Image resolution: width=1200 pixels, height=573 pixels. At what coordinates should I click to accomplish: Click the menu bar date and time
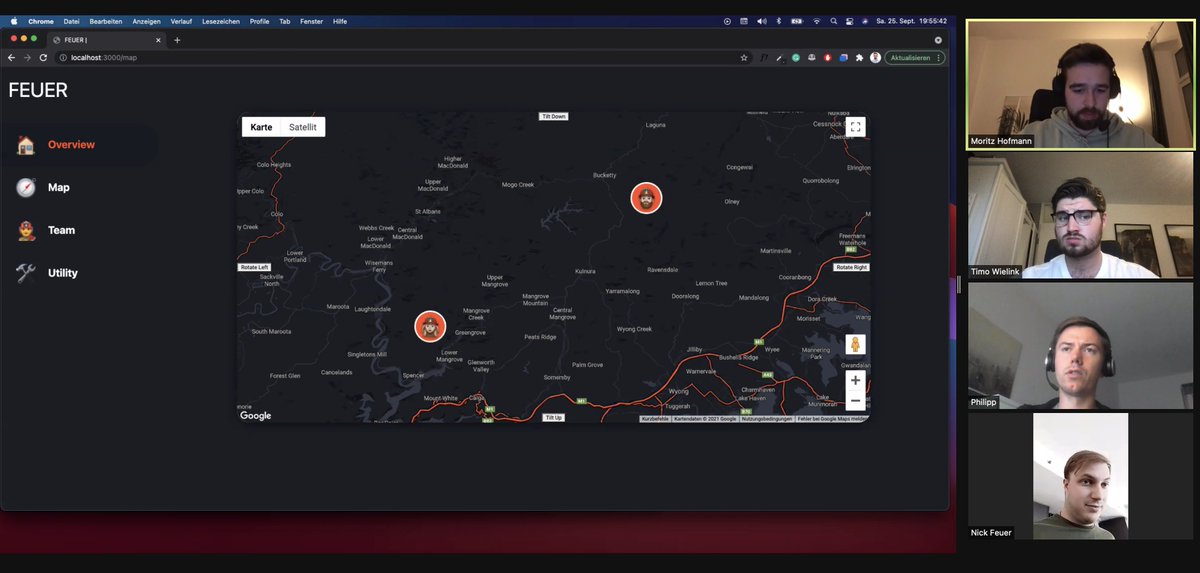[910, 21]
